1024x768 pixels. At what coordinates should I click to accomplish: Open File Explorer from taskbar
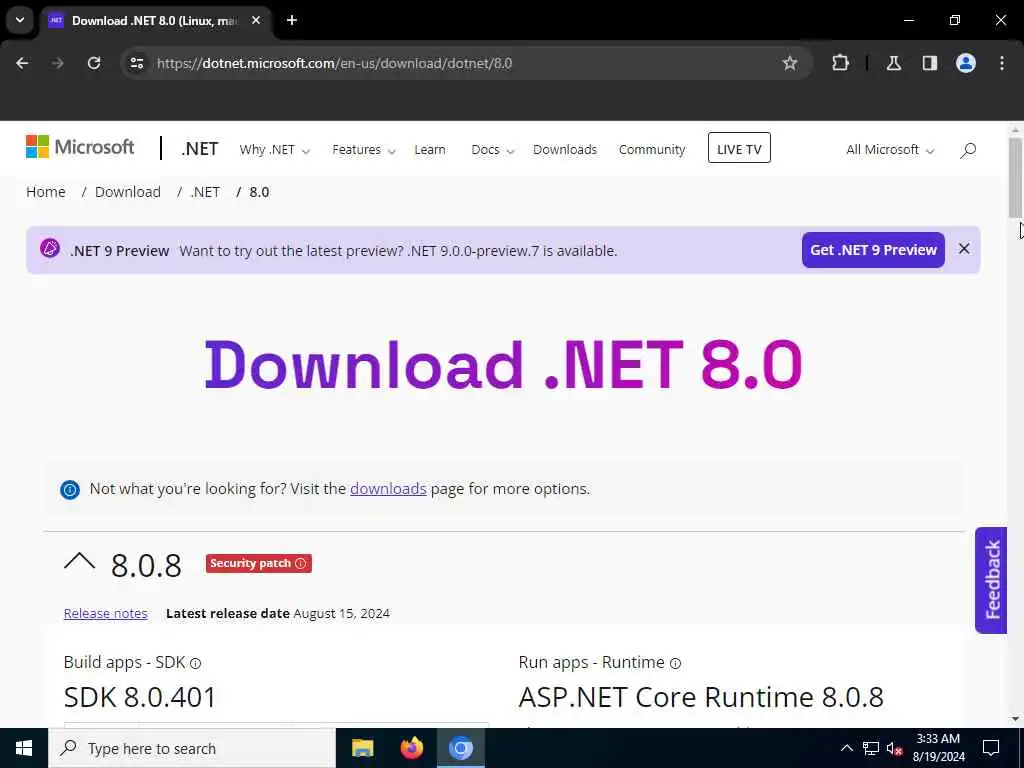pos(362,748)
